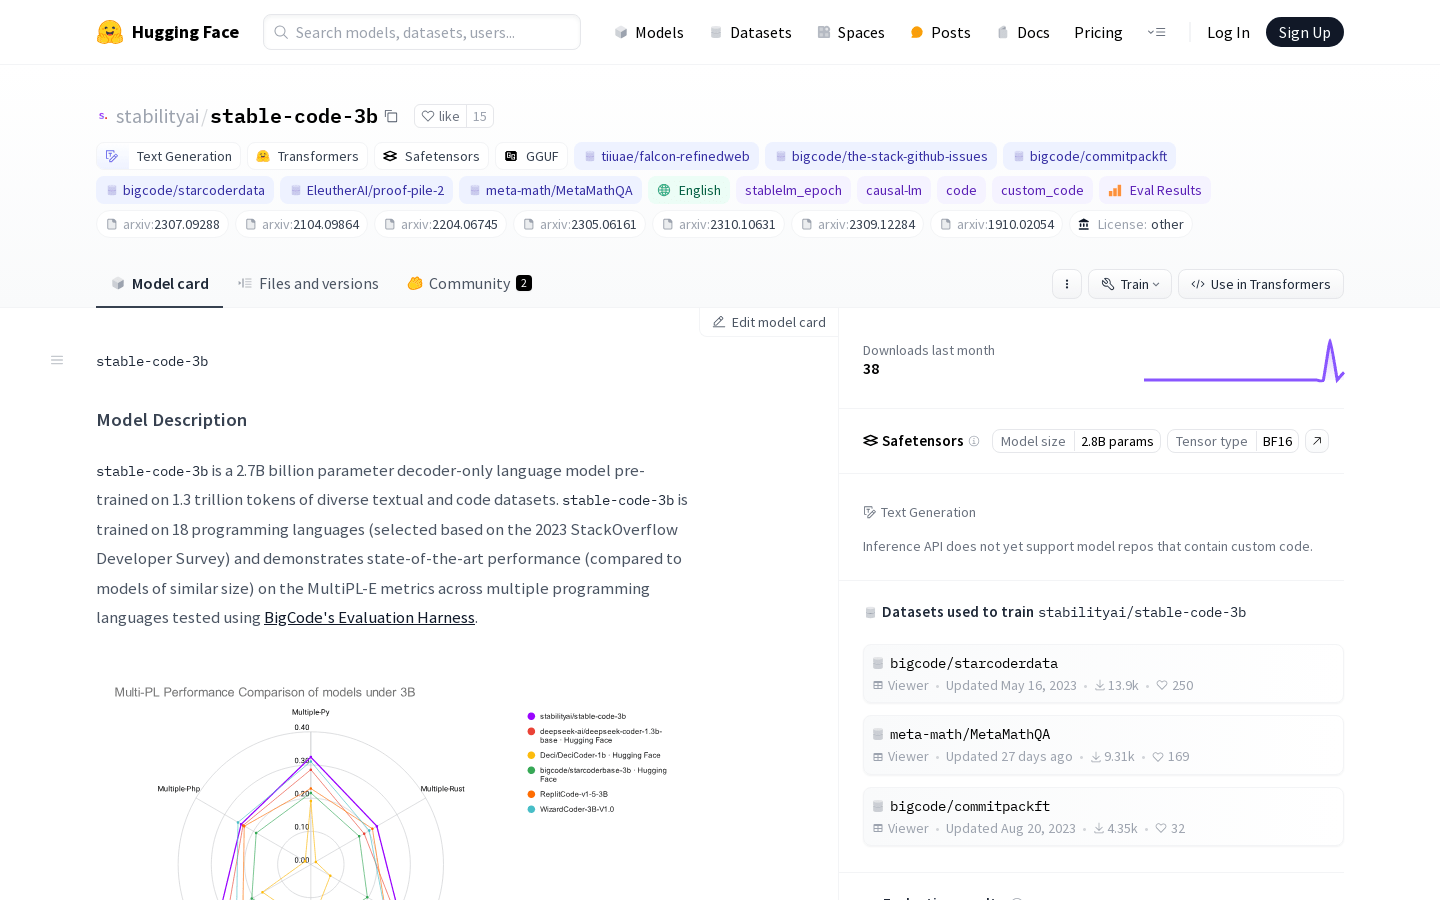Viewport: 1440px width, 900px height.
Task: Open arxiv:2104.09864 paper tag
Action: (302, 224)
